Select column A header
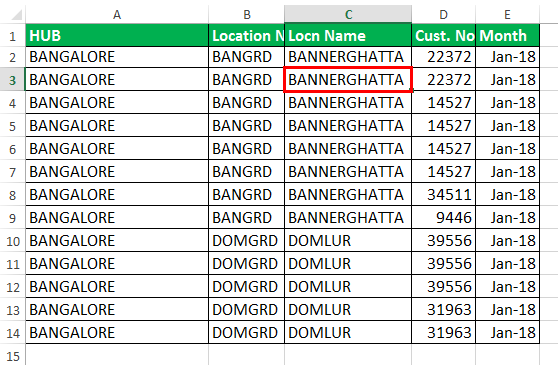The image size is (558, 365). click(x=117, y=15)
